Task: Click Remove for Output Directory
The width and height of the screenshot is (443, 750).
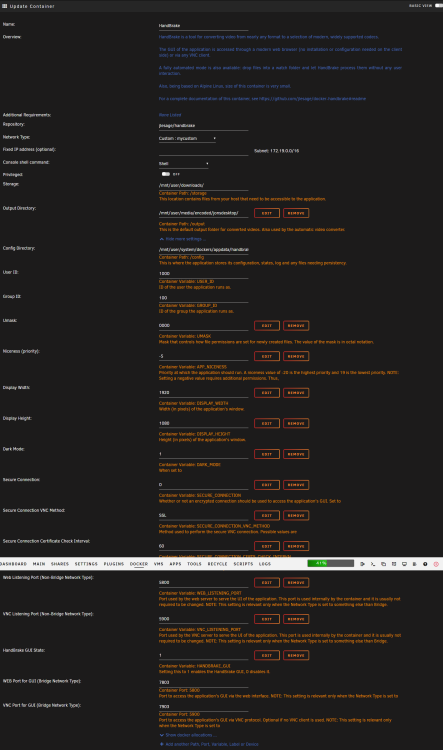Action: [296, 213]
